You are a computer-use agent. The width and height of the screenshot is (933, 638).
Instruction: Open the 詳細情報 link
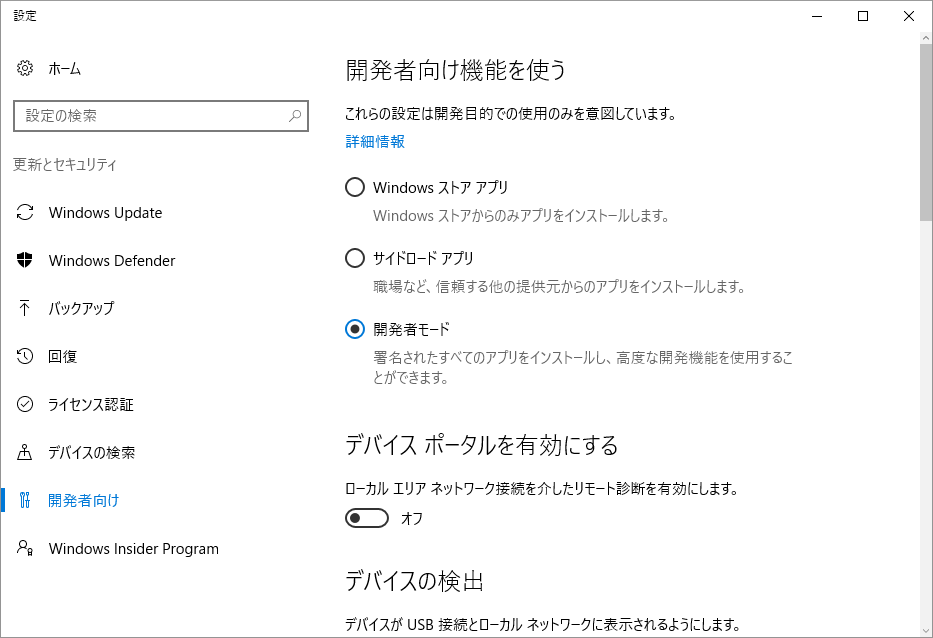[375, 142]
